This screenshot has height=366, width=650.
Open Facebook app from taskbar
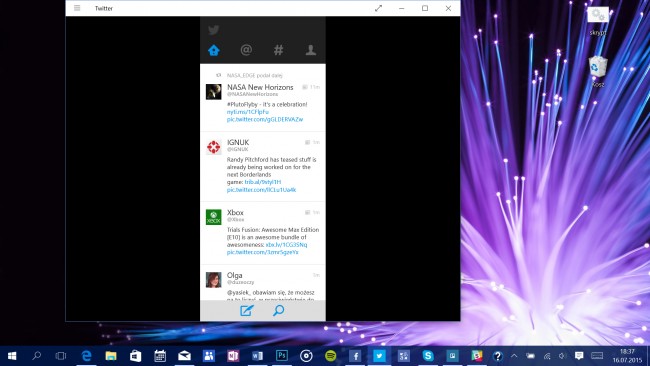(x=355, y=356)
